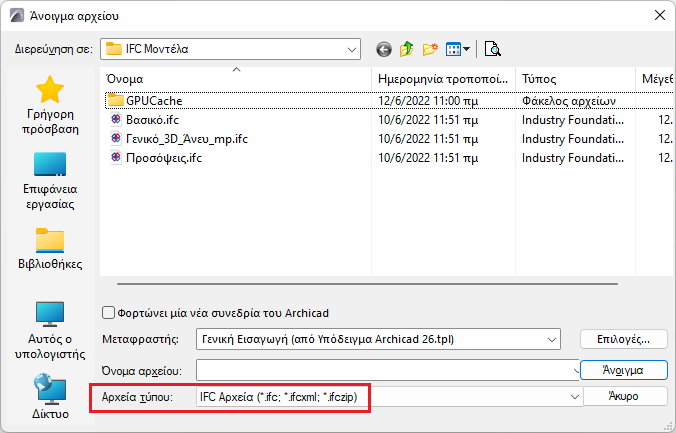The height and width of the screenshot is (433, 676).
Task: Open the view menu icon
Action: [x=457, y=49]
